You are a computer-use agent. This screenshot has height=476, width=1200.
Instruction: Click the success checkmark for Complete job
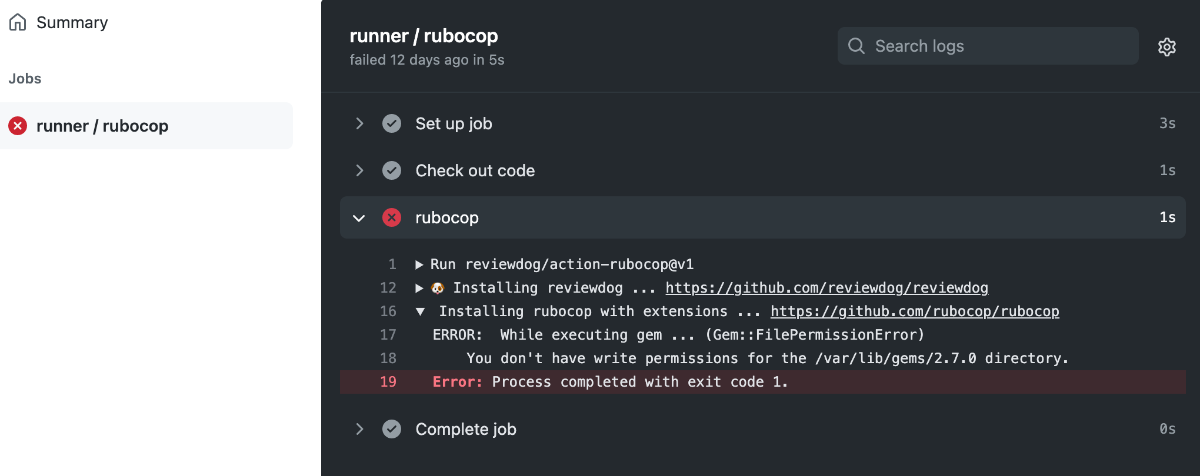[x=392, y=429]
